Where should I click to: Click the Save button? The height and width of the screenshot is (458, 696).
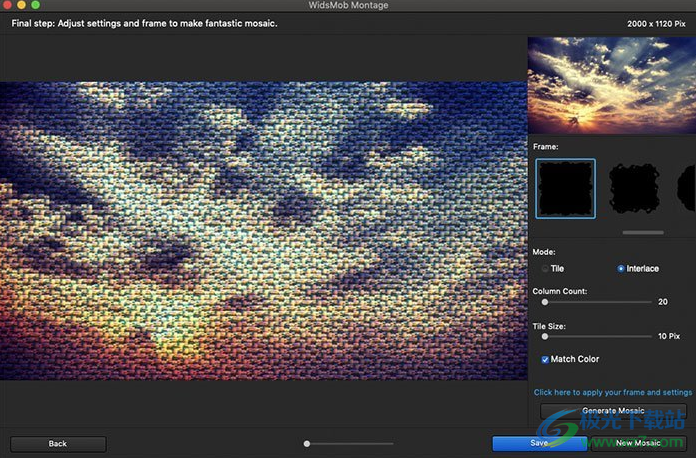coord(538,443)
